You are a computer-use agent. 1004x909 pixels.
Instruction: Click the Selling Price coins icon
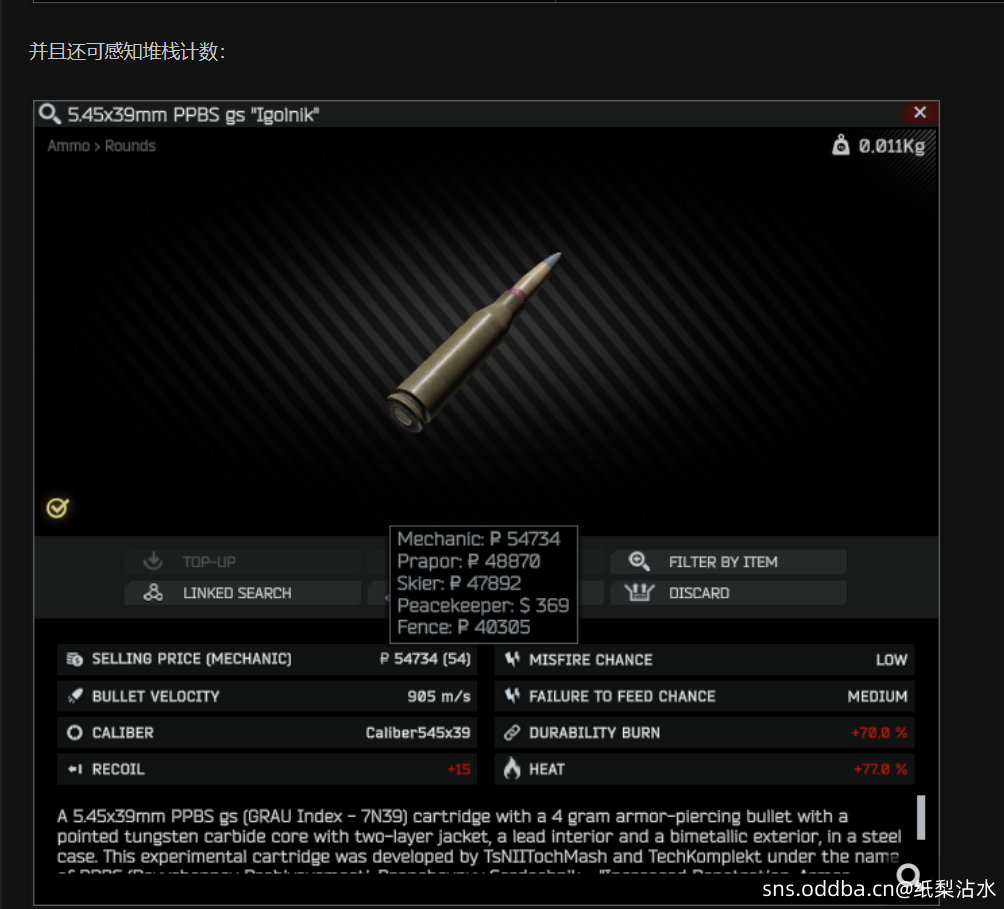[75, 659]
